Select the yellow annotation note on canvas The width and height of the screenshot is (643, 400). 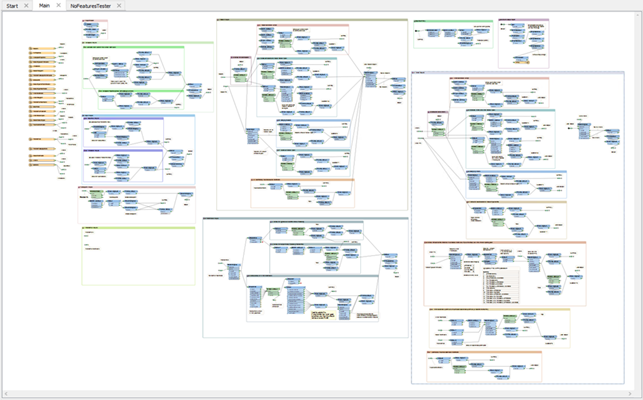pos(324,315)
